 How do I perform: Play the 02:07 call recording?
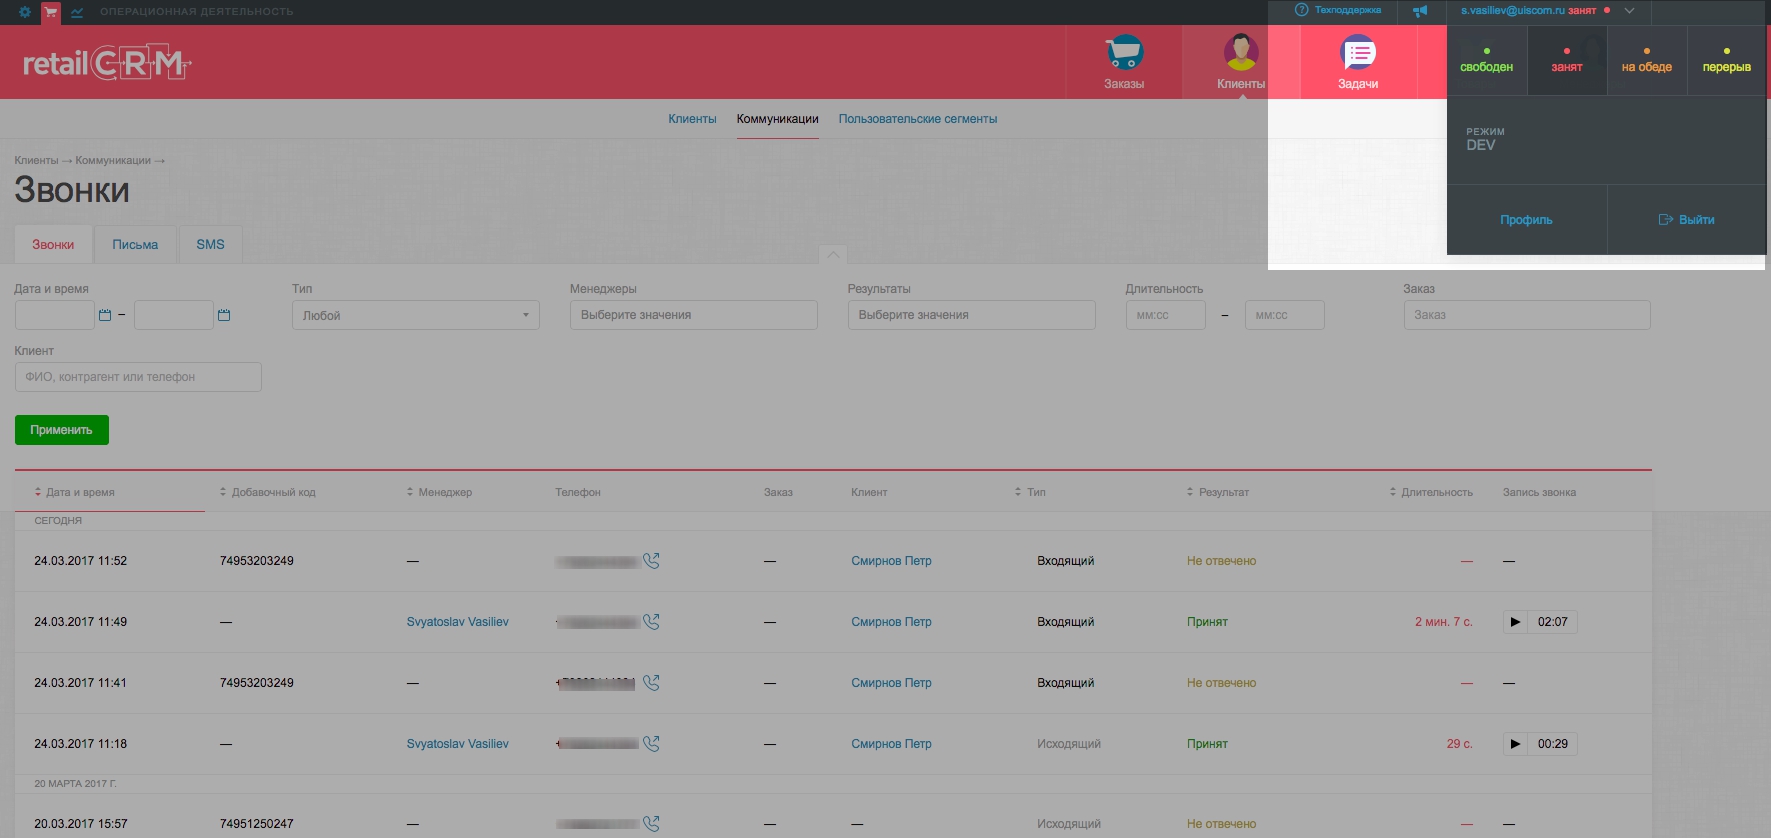1515,622
